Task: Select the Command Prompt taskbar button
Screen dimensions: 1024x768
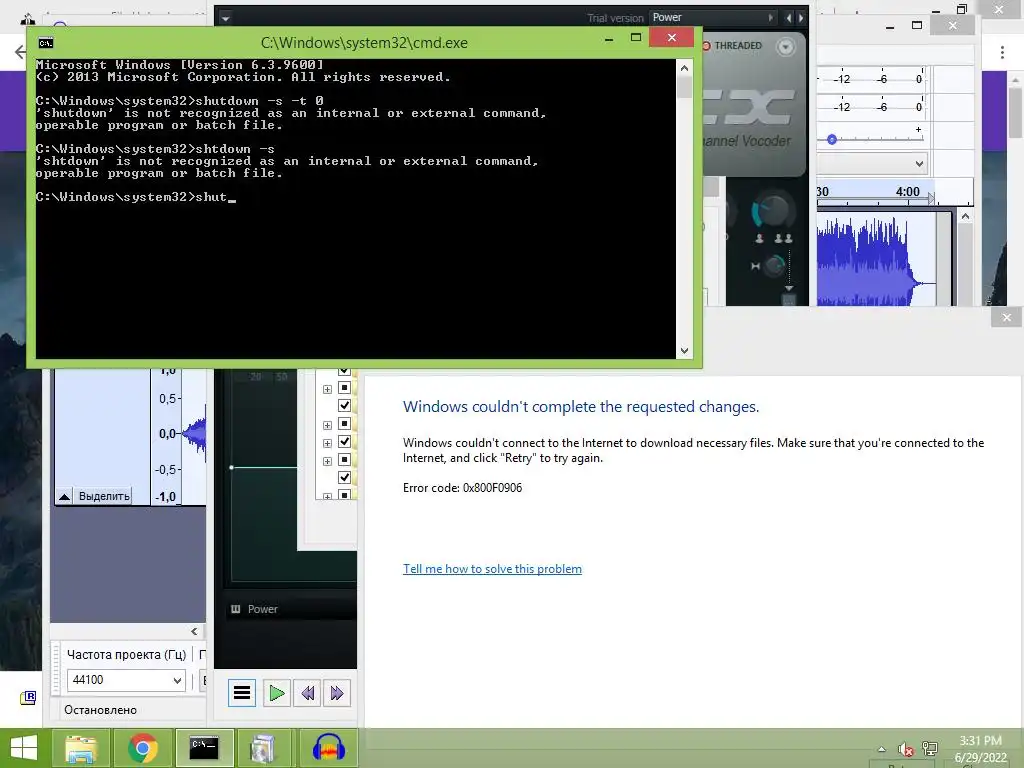Action: click(204, 748)
